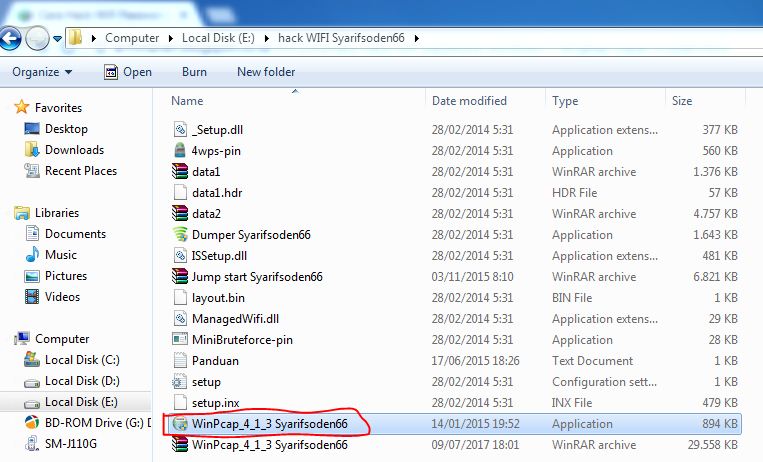The height and width of the screenshot is (462, 763).
Task: Sort files by the Size column header
Action: coord(682,101)
